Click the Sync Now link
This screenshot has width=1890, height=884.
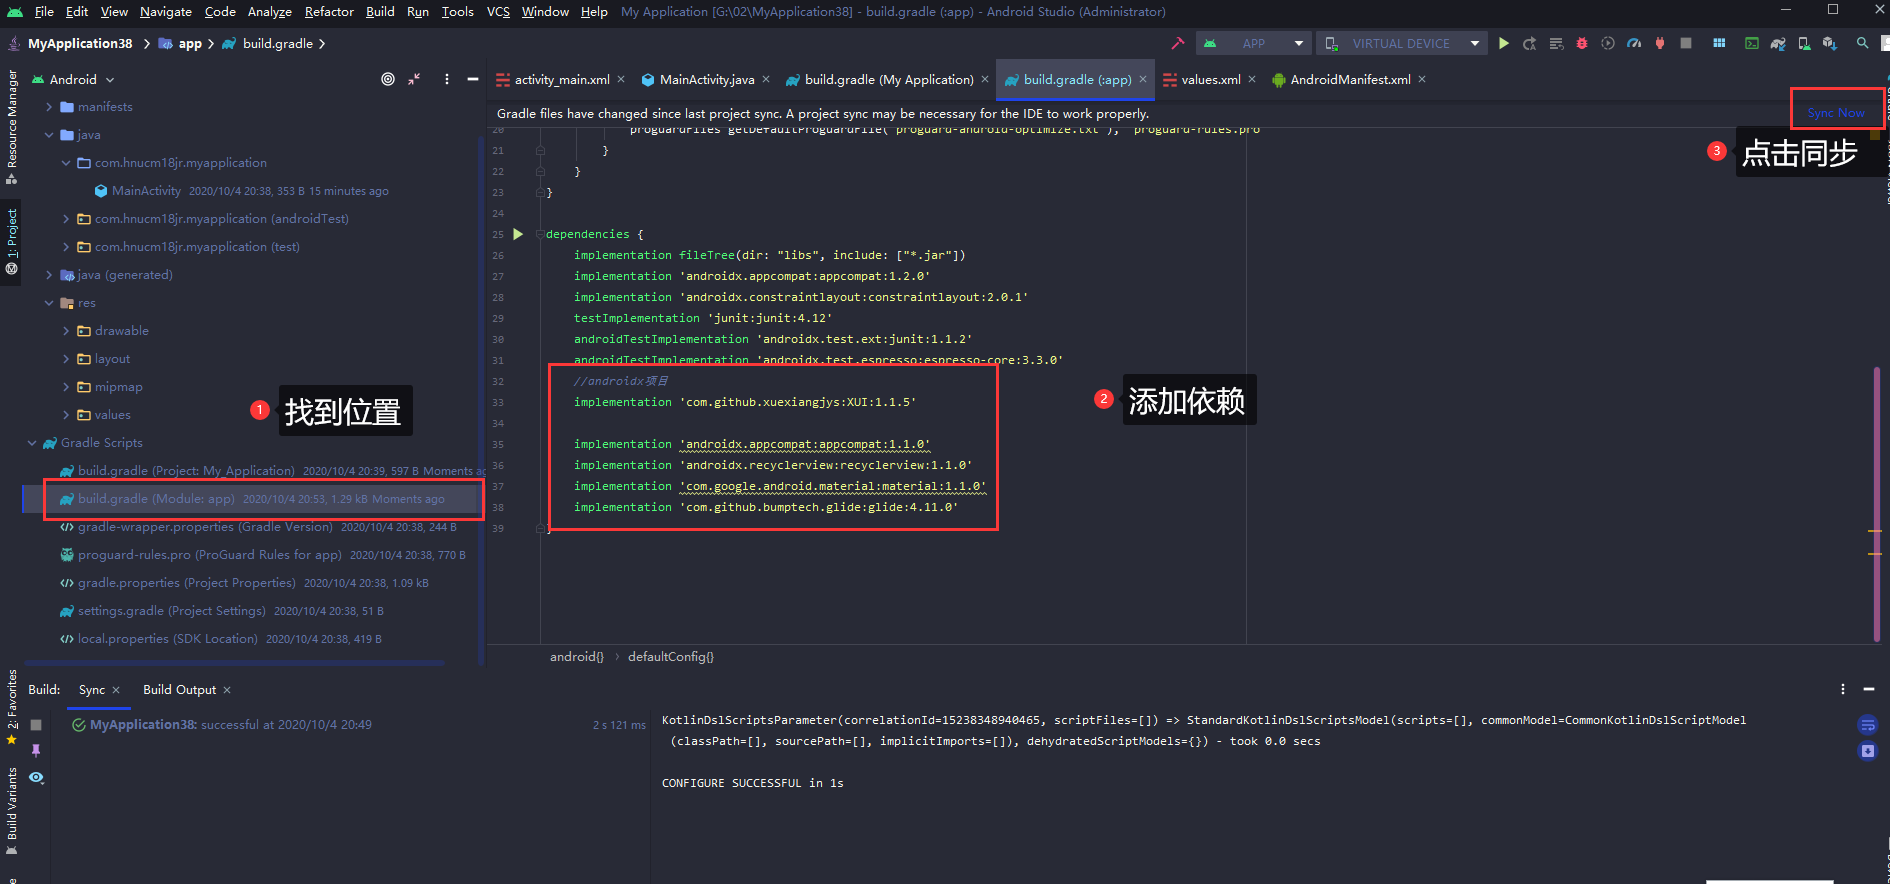click(x=1836, y=113)
